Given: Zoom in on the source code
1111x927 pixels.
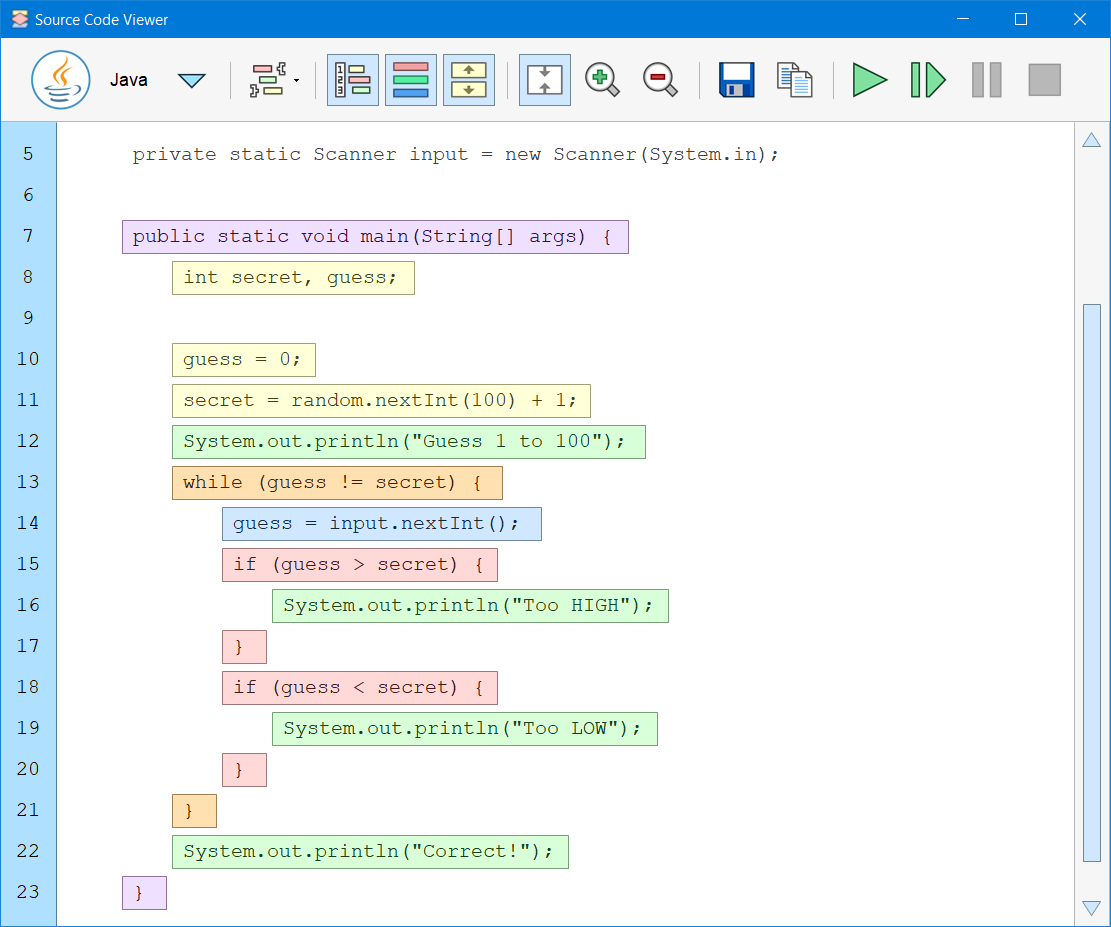Looking at the screenshot, I should [x=601, y=79].
